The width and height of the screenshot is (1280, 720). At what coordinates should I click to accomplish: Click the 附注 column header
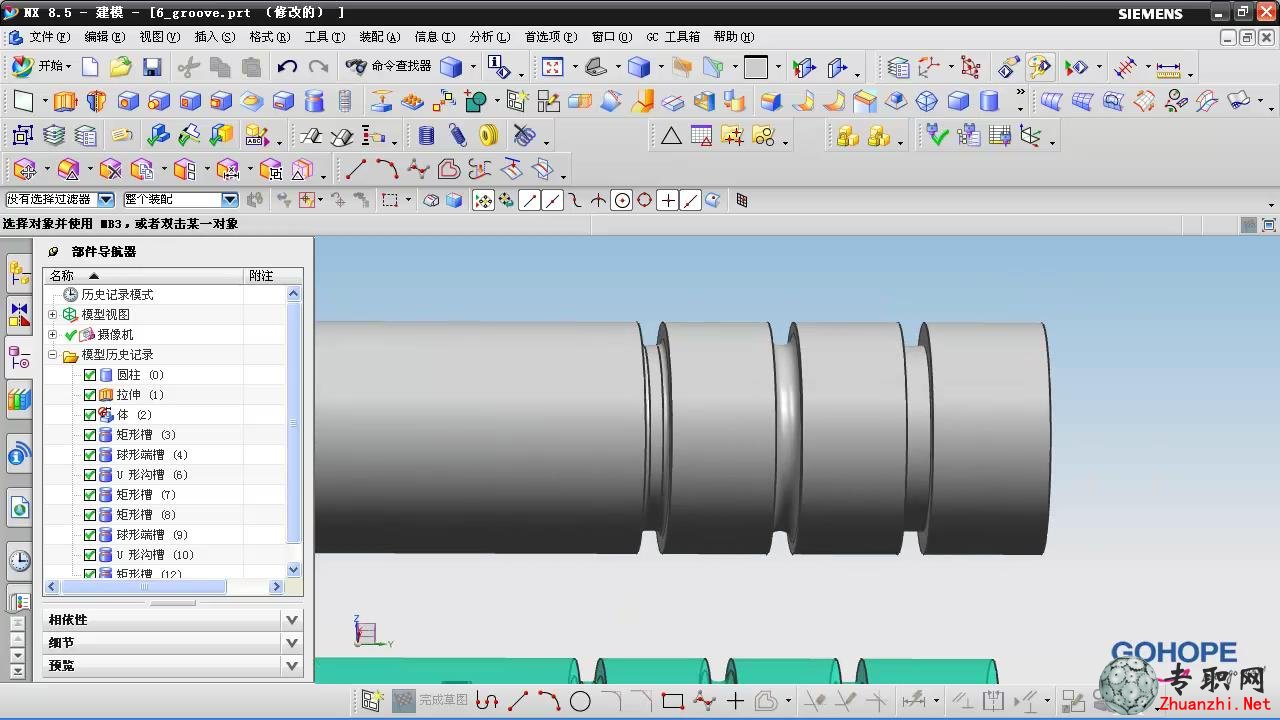(x=273, y=276)
